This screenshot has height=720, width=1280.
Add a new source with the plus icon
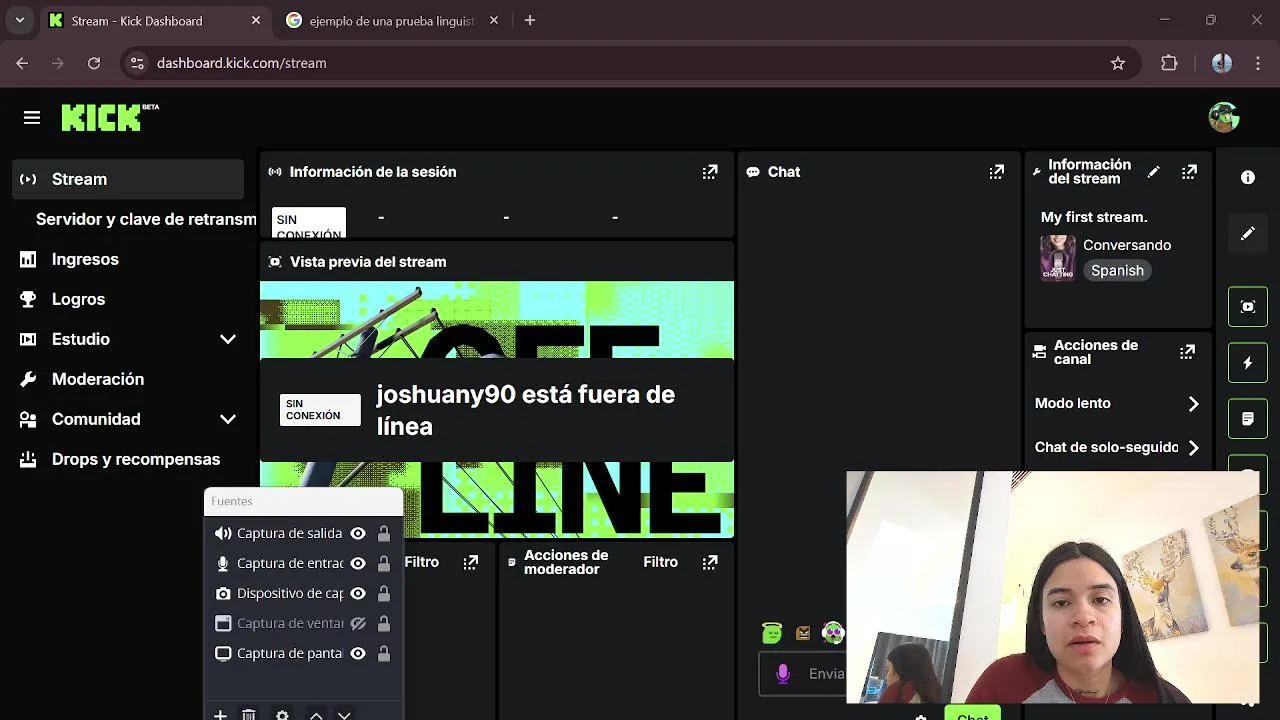click(220, 715)
